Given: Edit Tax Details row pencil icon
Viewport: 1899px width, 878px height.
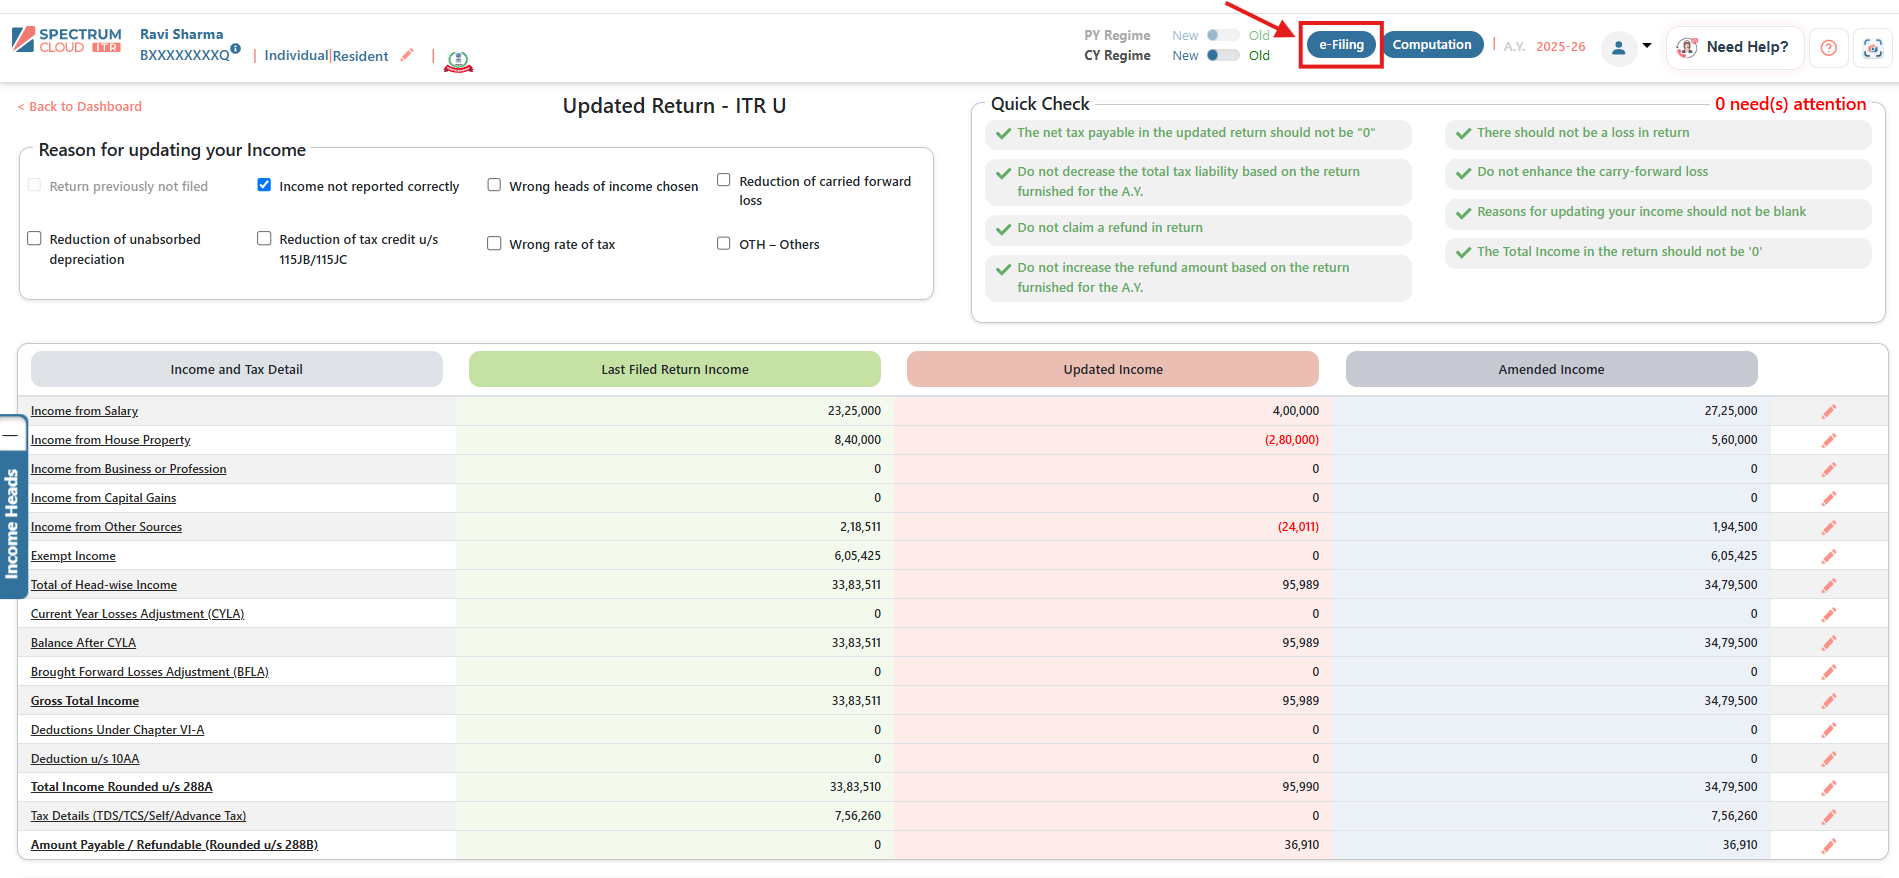Looking at the screenshot, I should [1828, 817].
